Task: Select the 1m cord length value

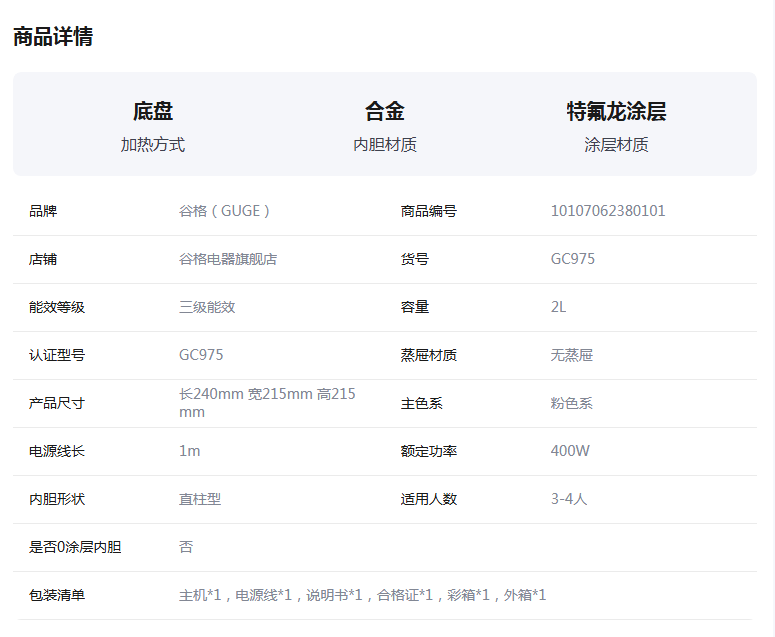Action: pos(190,451)
